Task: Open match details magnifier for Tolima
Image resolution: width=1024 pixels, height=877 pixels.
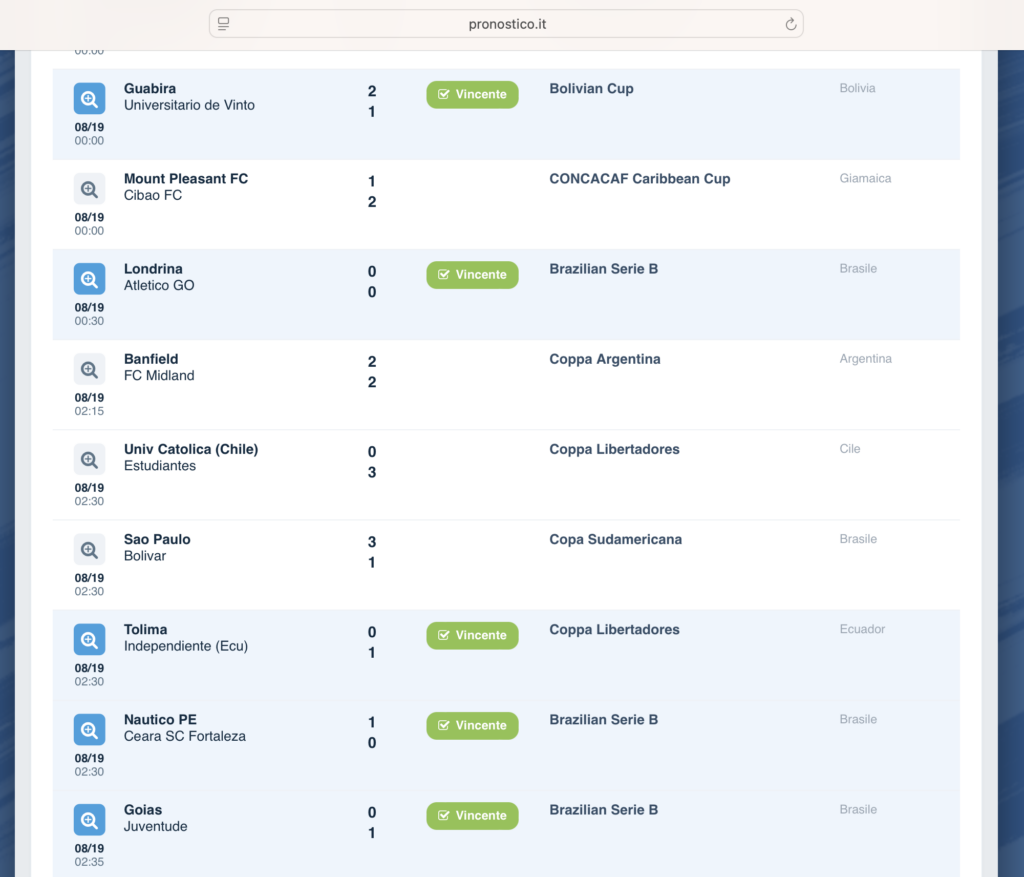Action: [89, 639]
